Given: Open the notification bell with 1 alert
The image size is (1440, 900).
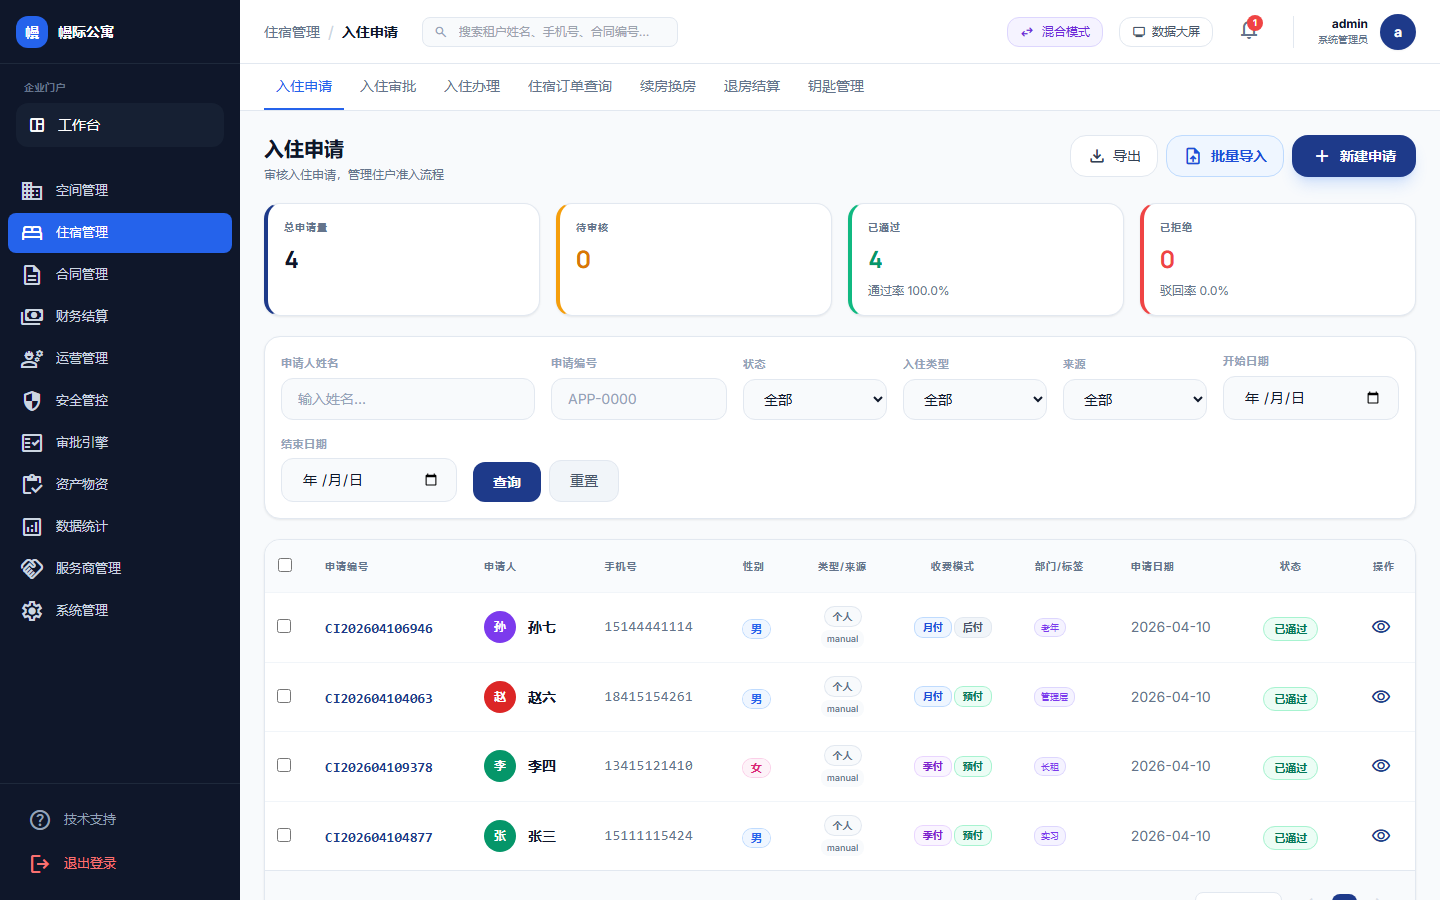Looking at the screenshot, I should tap(1248, 31).
